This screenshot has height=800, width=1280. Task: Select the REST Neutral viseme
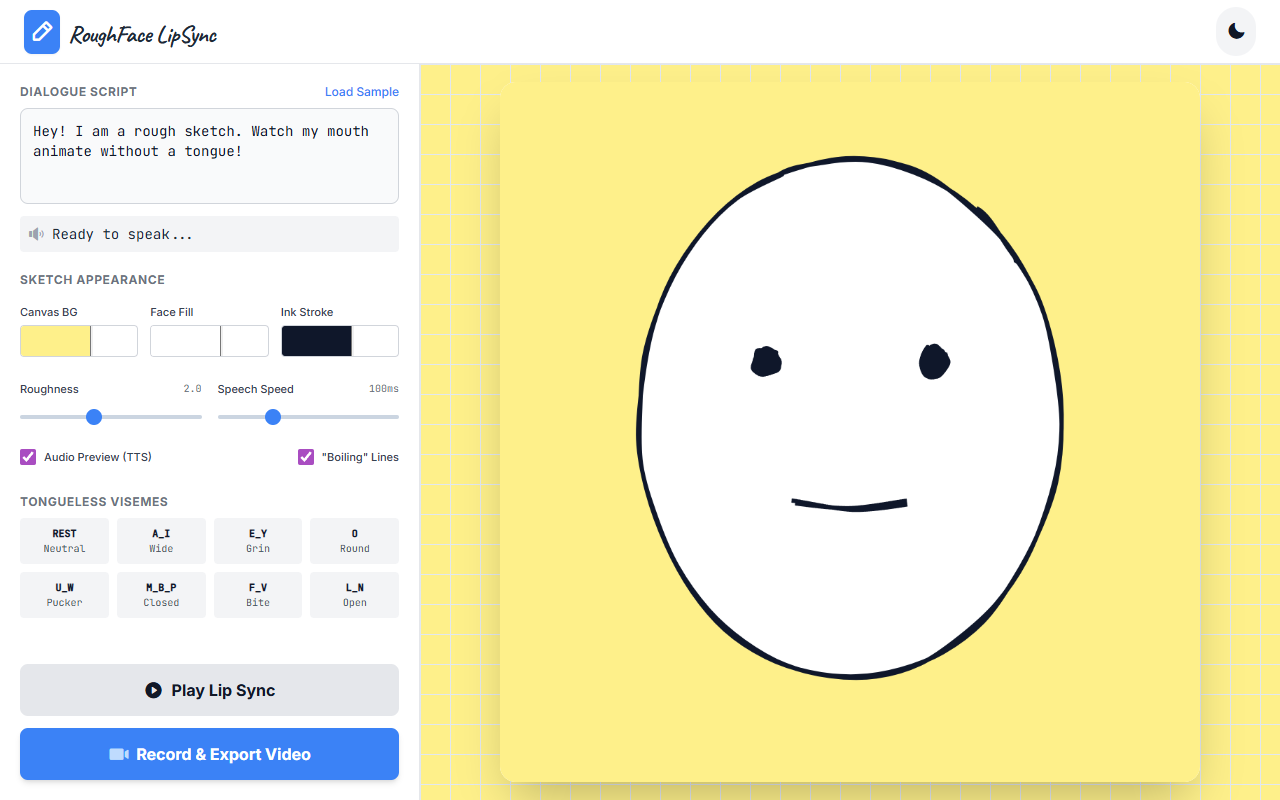point(64,540)
